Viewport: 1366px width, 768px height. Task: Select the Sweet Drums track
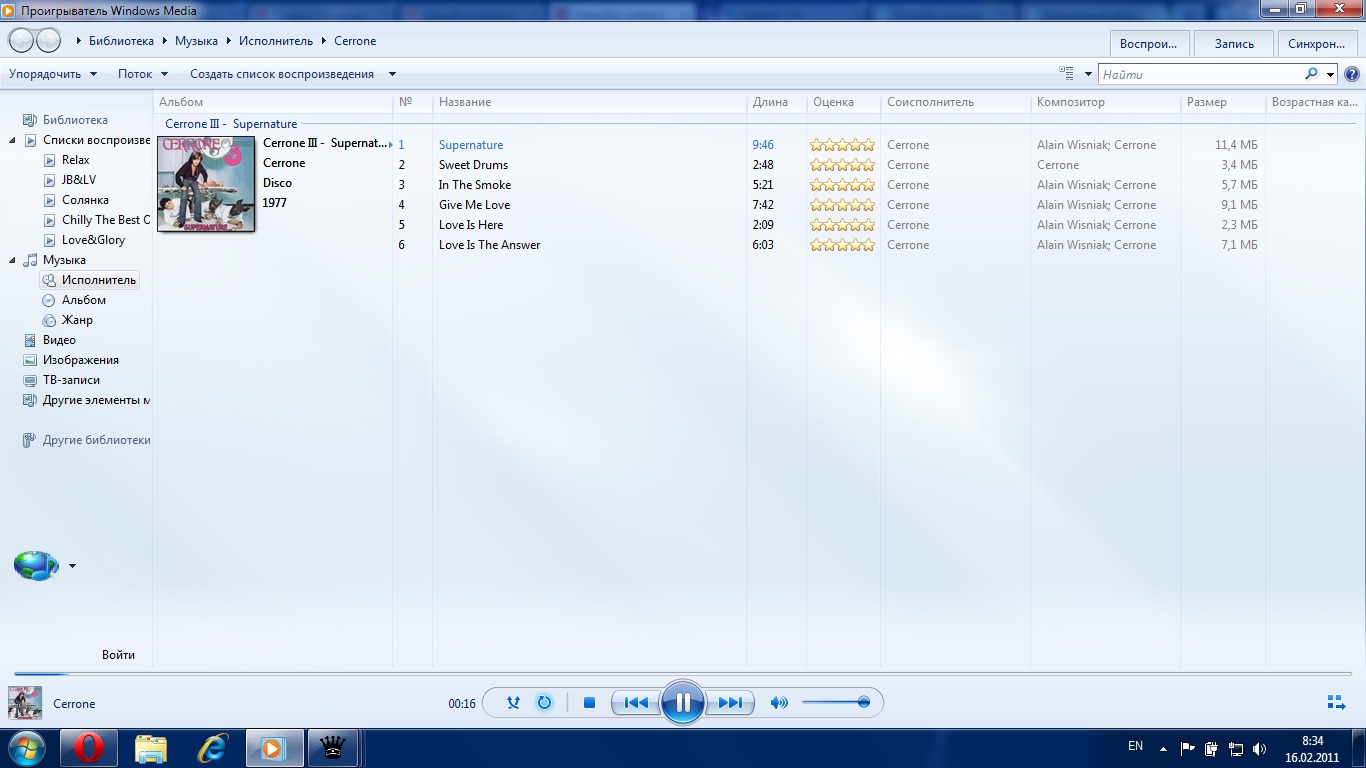tap(473, 165)
